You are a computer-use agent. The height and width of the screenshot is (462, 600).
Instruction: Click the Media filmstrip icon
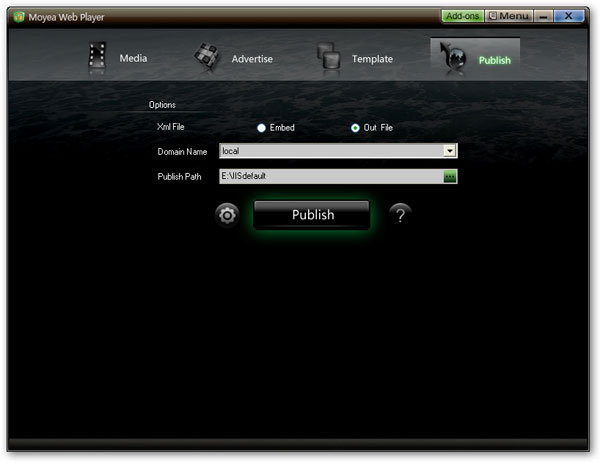pyautogui.click(x=97, y=56)
